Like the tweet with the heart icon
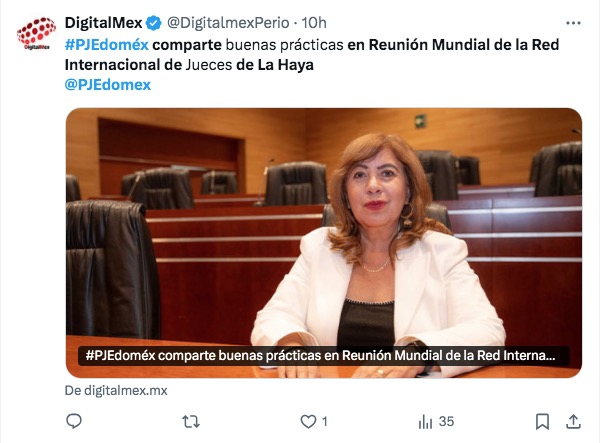Viewport: 600px width, 443px height. pos(308,422)
